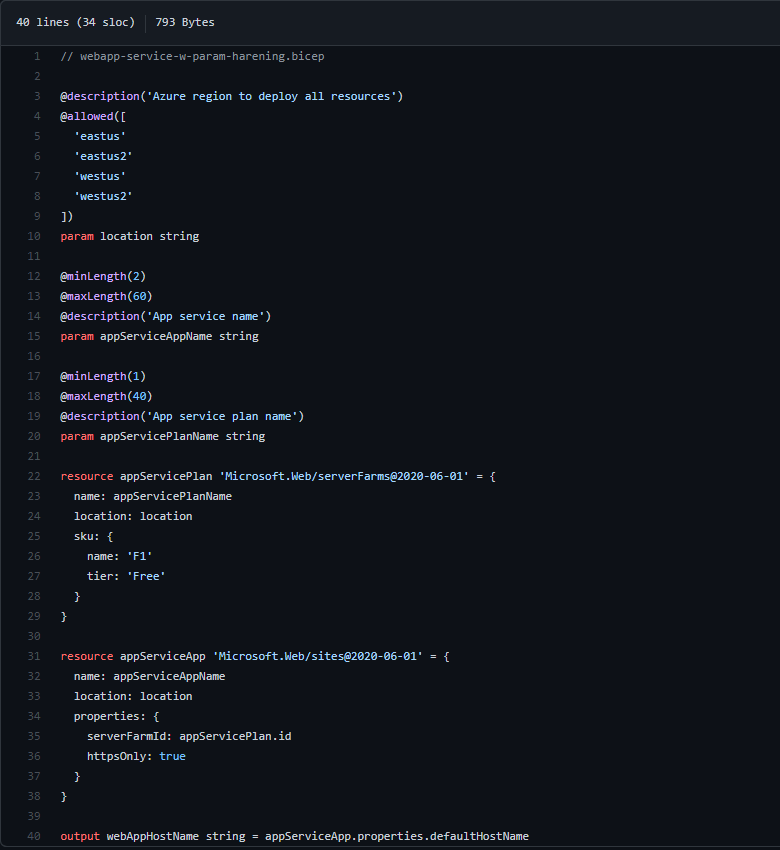Click the 'westus2' allowed value
This screenshot has height=850, width=780.
click(103, 196)
